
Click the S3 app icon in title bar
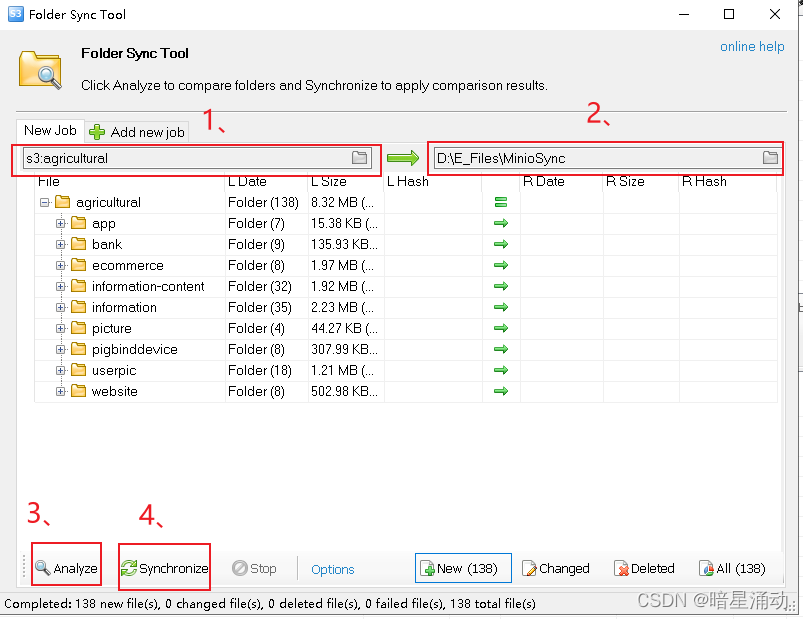coord(16,14)
